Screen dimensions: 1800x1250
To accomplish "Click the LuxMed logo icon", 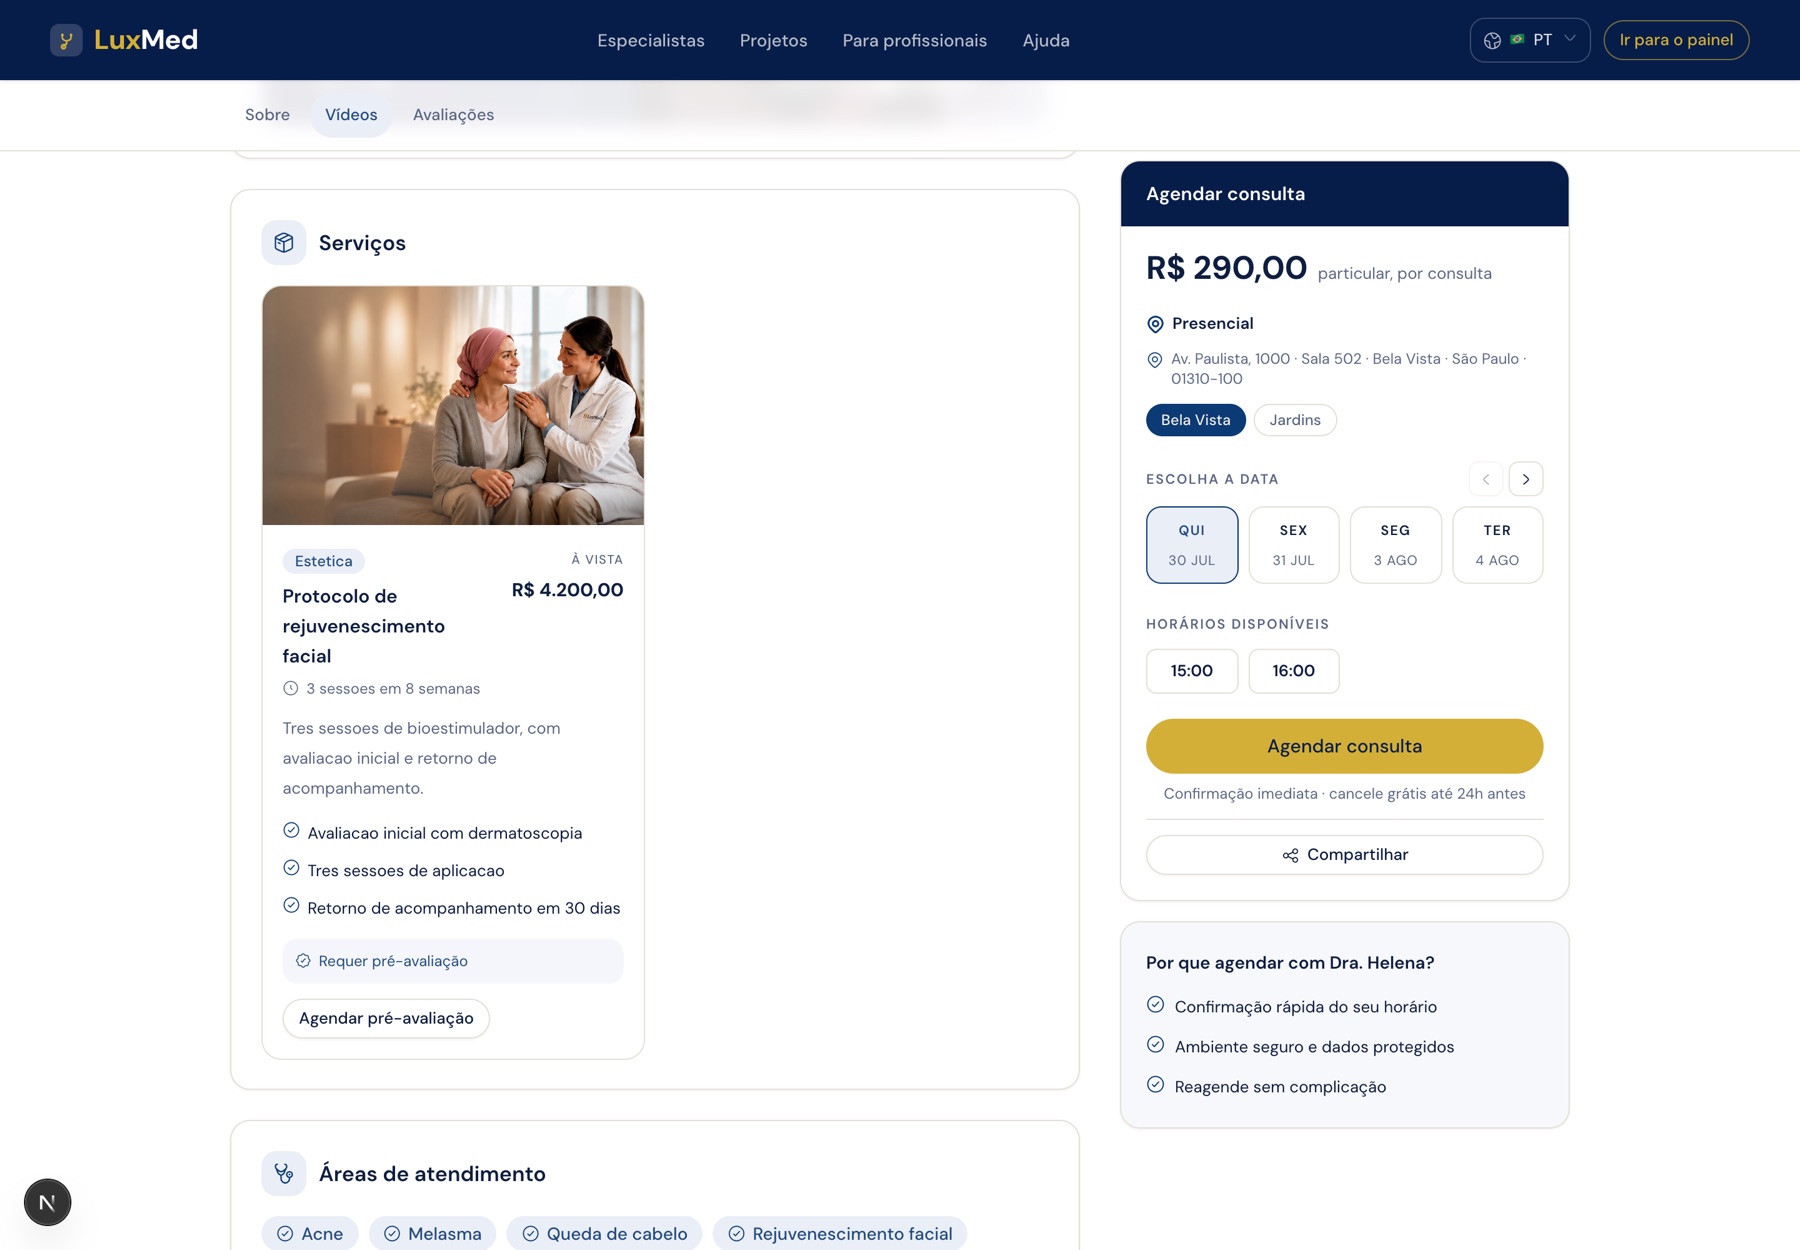I will point(66,40).
